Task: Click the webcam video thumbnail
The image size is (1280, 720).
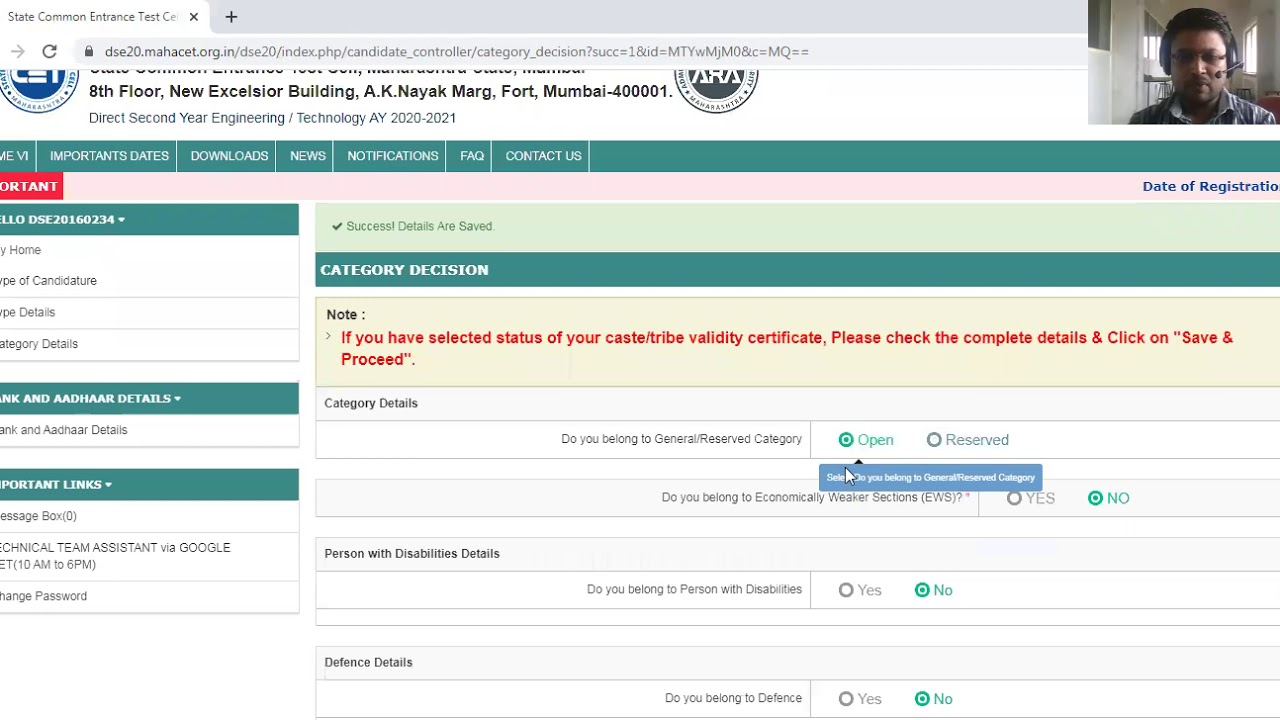Action: (1184, 62)
